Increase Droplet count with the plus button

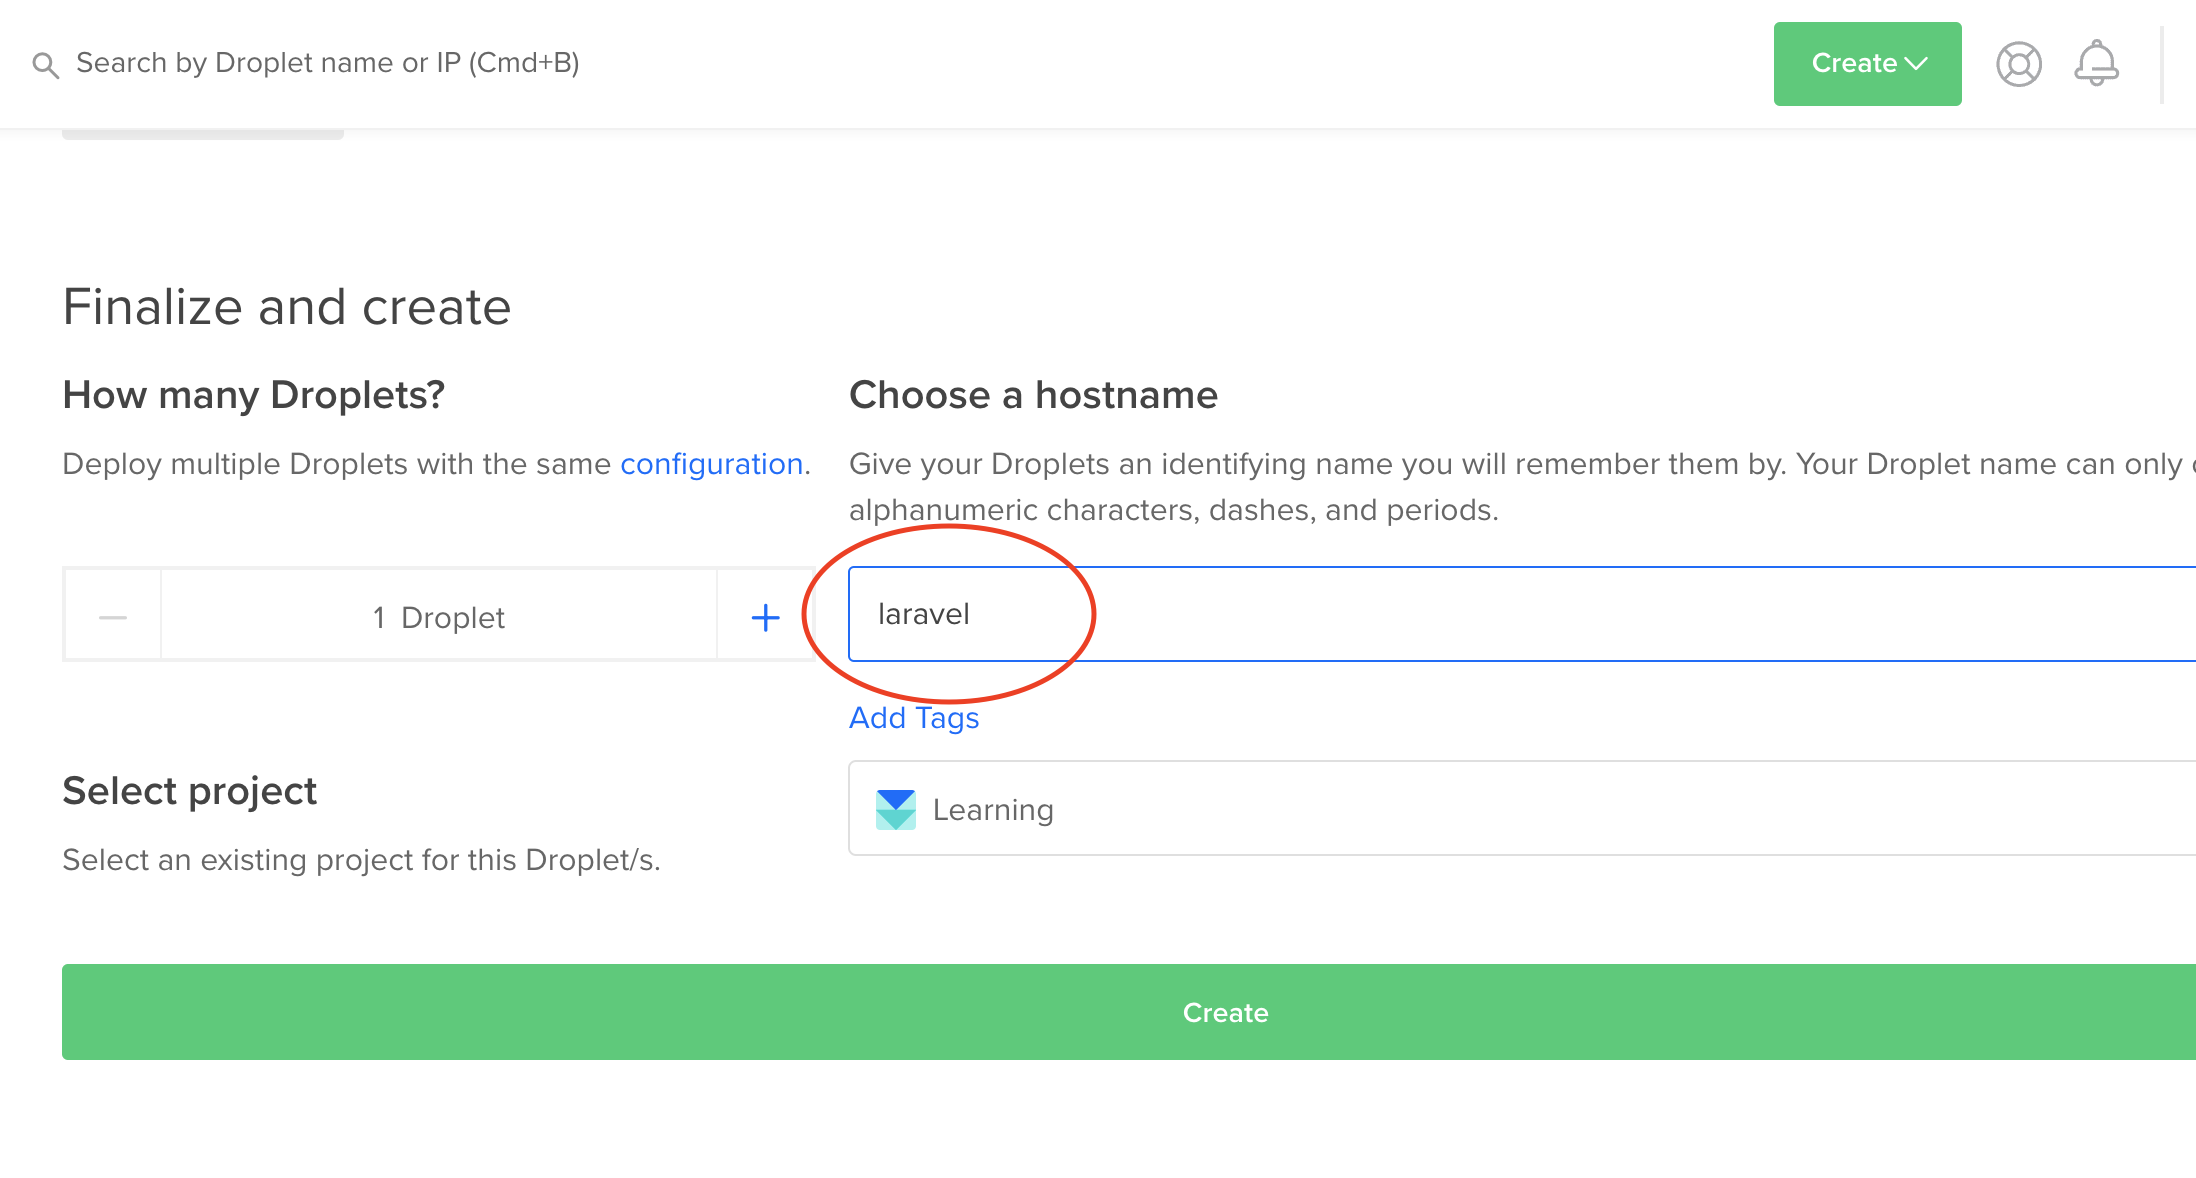pos(765,617)
